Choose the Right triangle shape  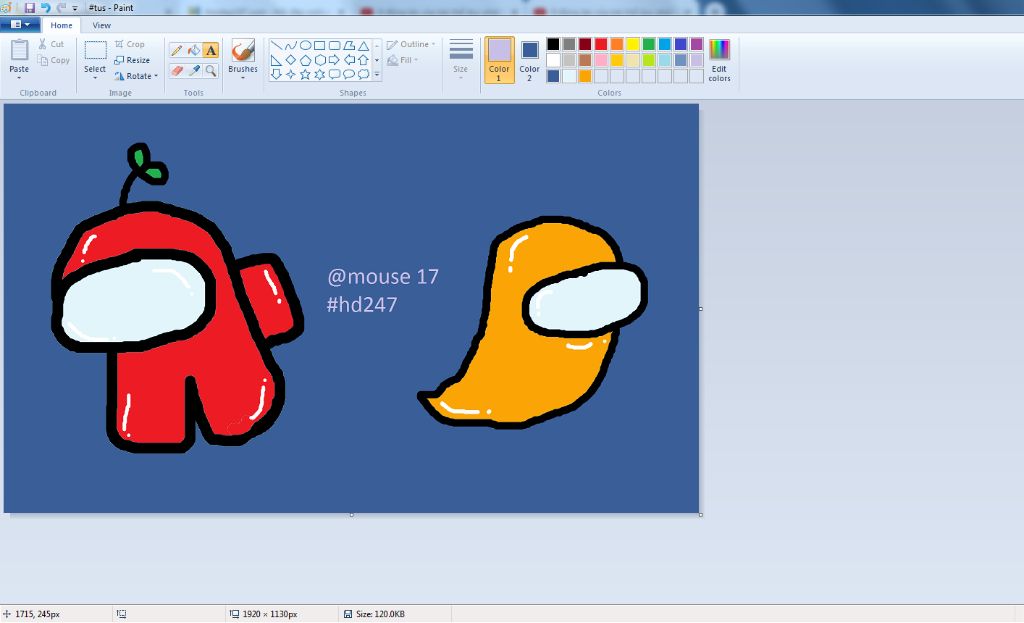pyautogui.click(x=276, y=60)
